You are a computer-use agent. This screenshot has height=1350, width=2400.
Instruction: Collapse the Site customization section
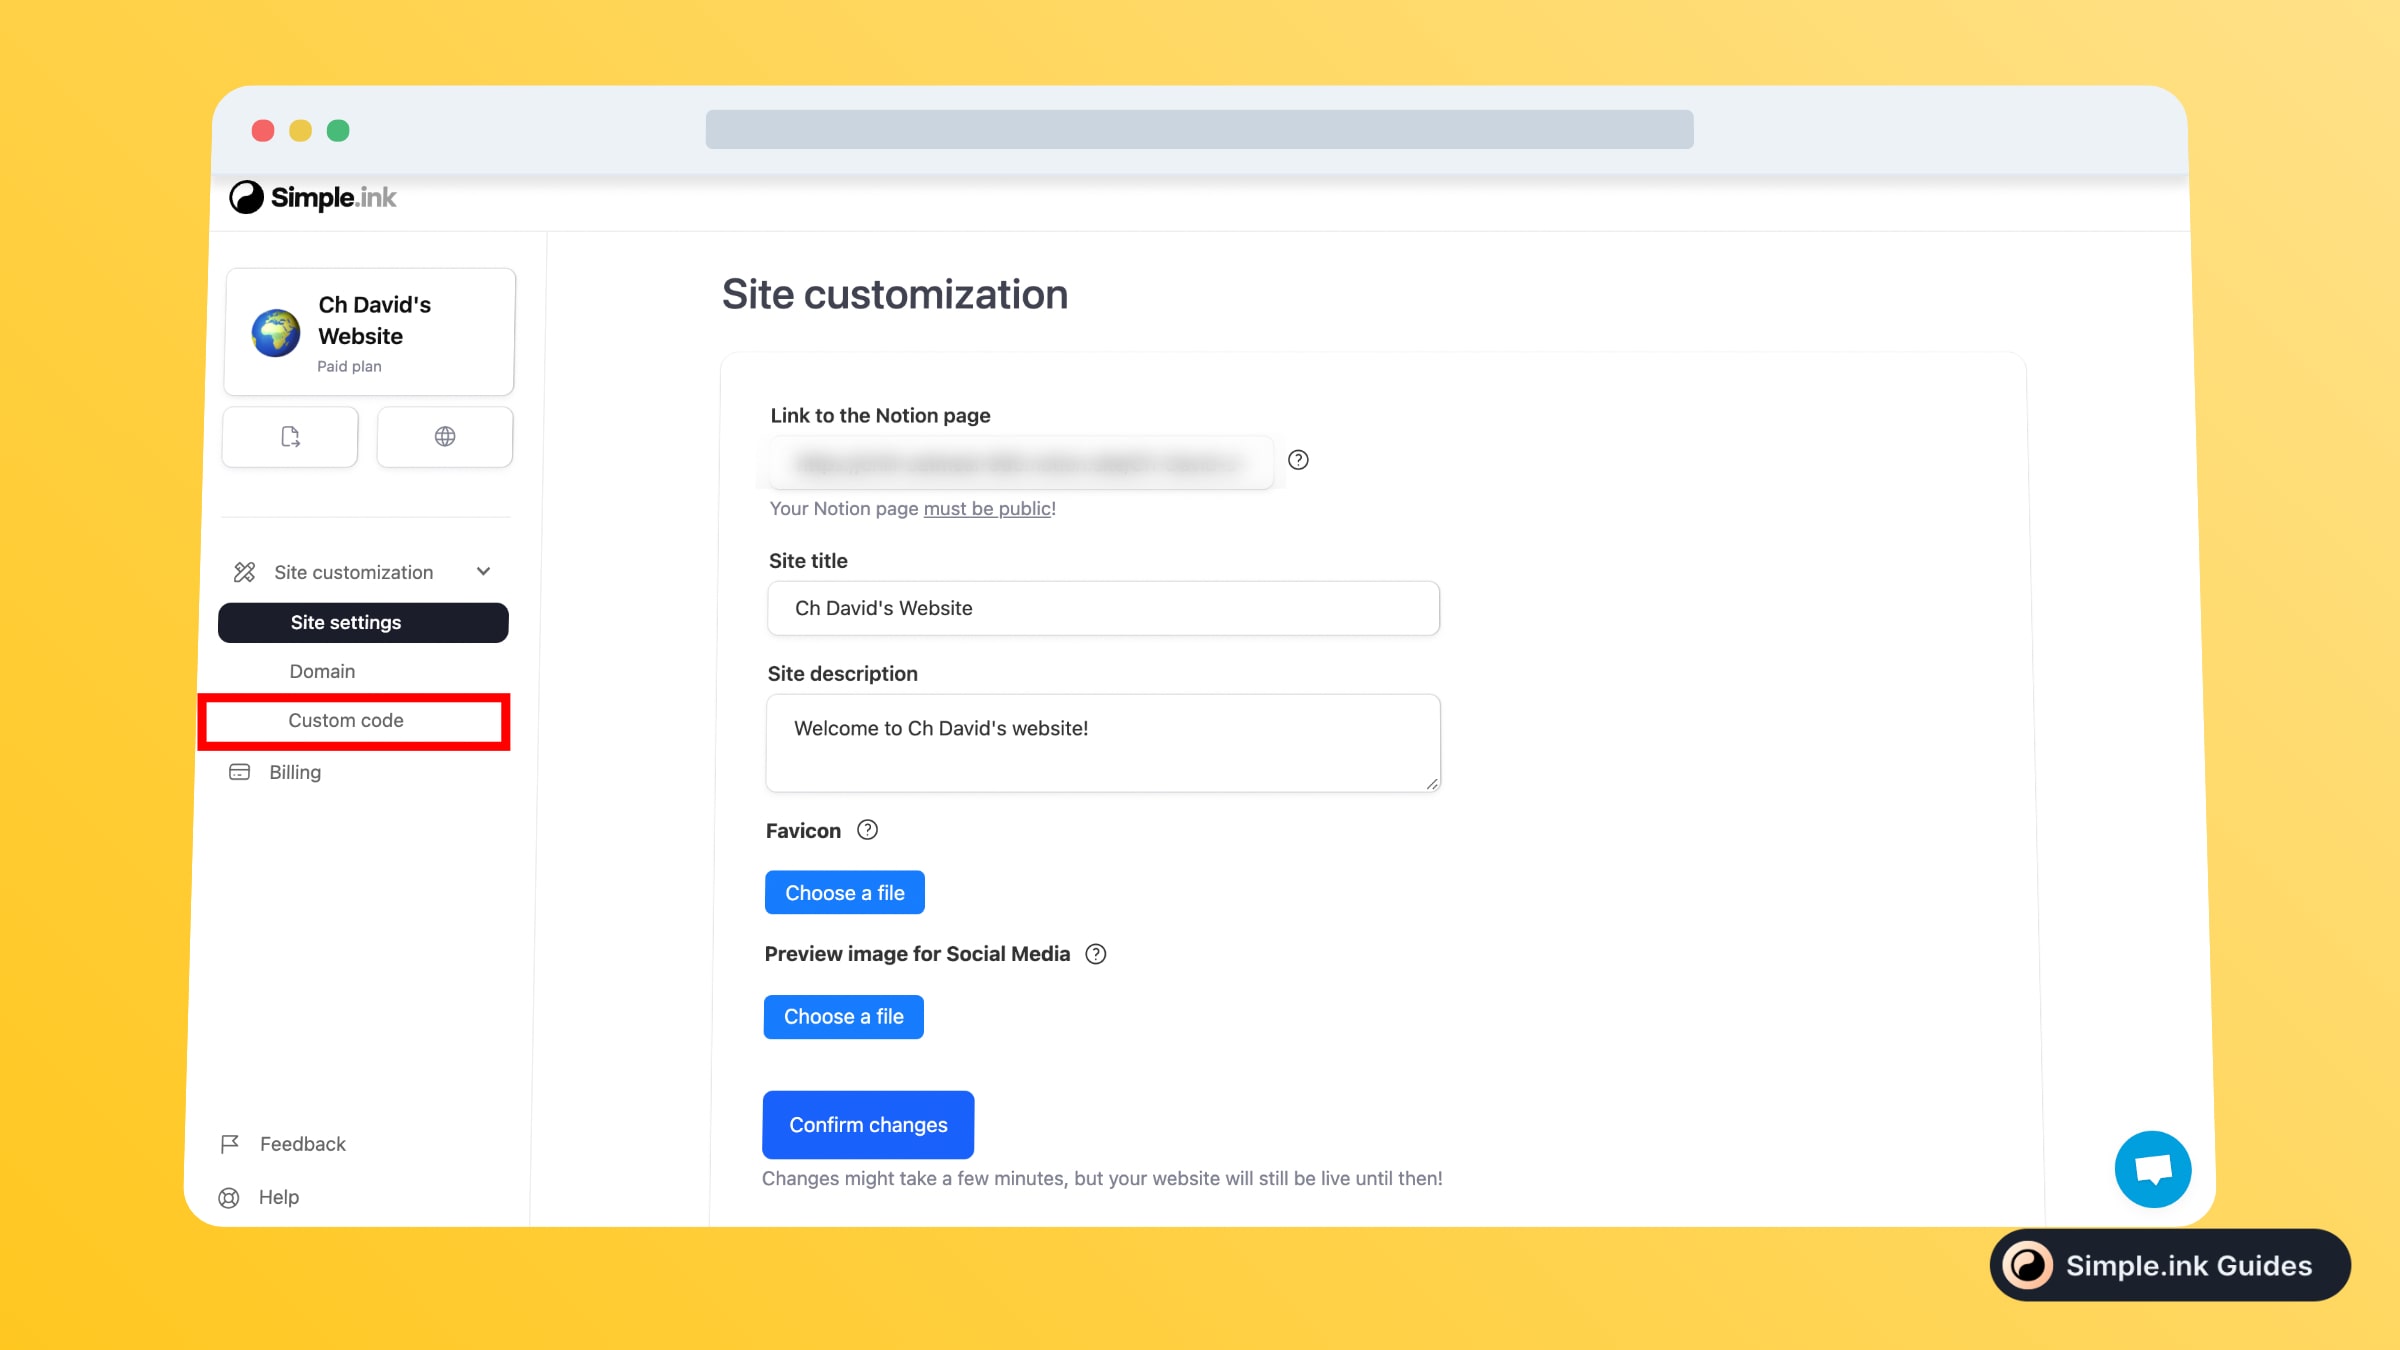pyautogui.click(x=483, y=571)
